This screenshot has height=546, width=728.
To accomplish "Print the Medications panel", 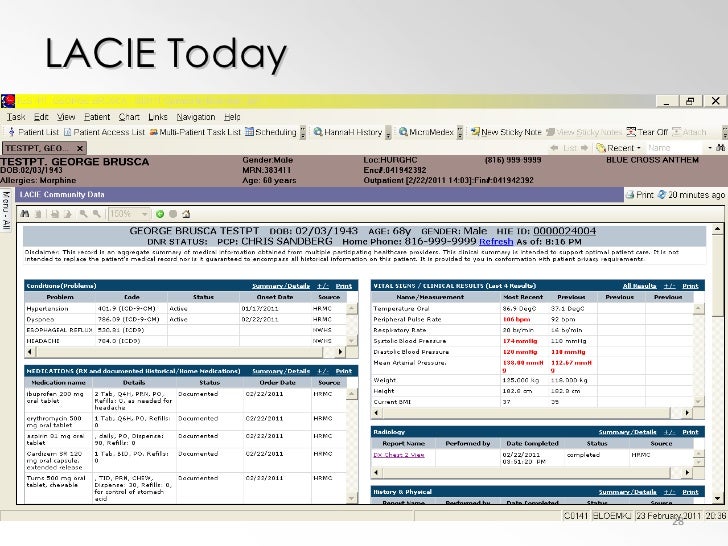I will point(344,371).
